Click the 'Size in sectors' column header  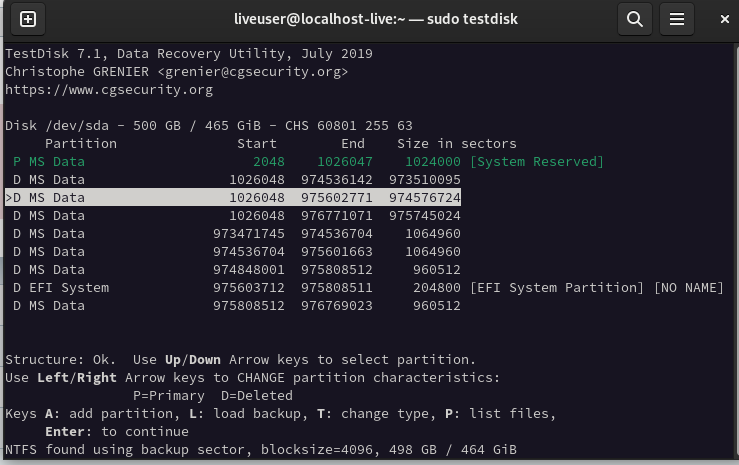[x=457, y=144]
